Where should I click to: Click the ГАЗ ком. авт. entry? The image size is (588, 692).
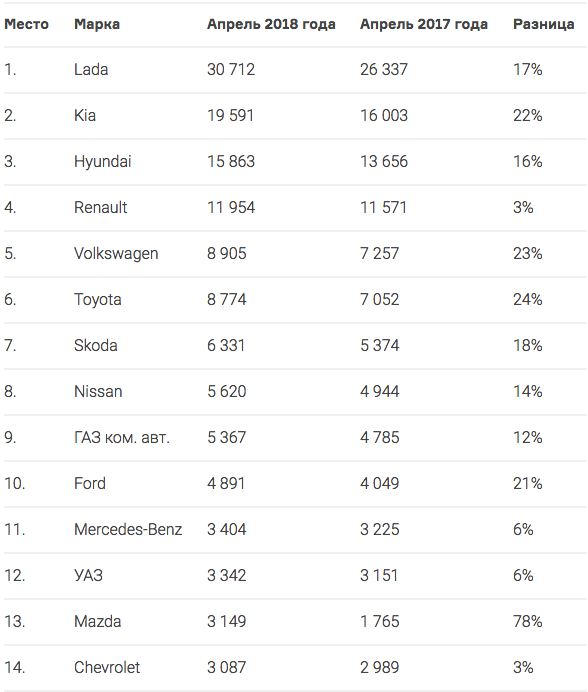[x=122, y=437]
